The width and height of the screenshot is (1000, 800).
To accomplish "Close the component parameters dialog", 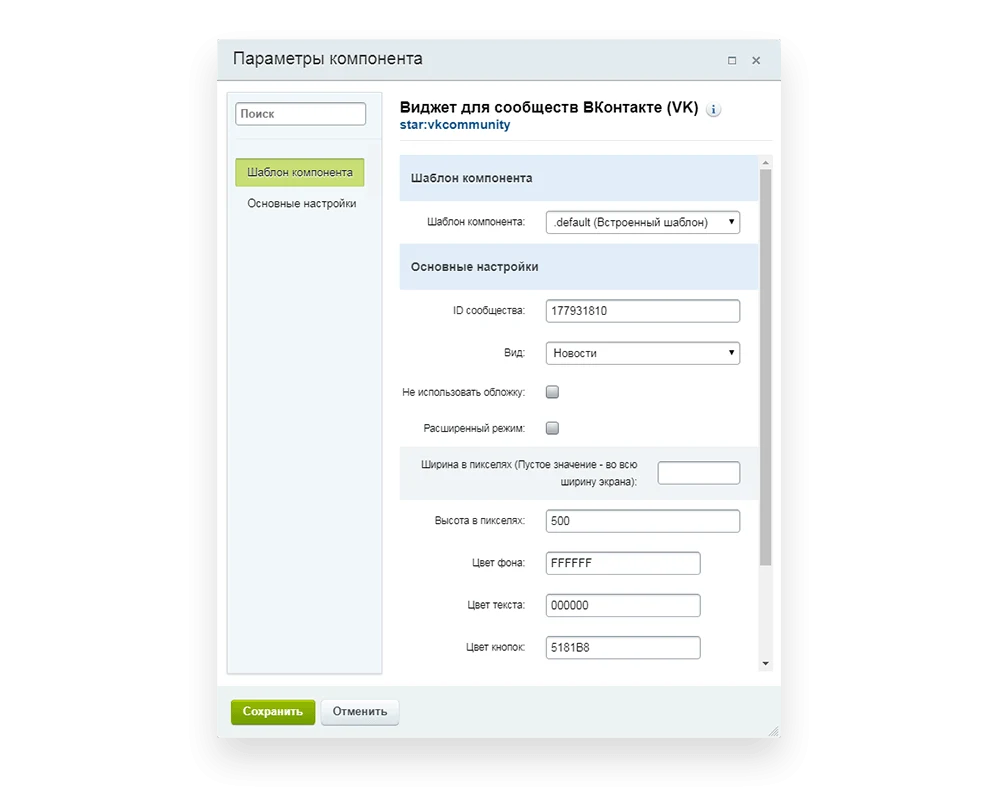I will point(756,61).
